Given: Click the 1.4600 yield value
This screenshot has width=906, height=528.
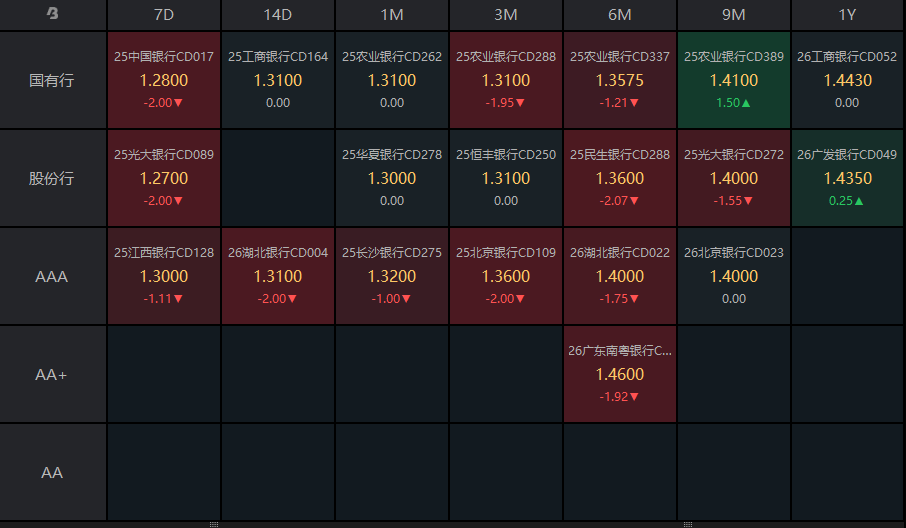Looking at the screenshot, I should (x=619, y=374).
